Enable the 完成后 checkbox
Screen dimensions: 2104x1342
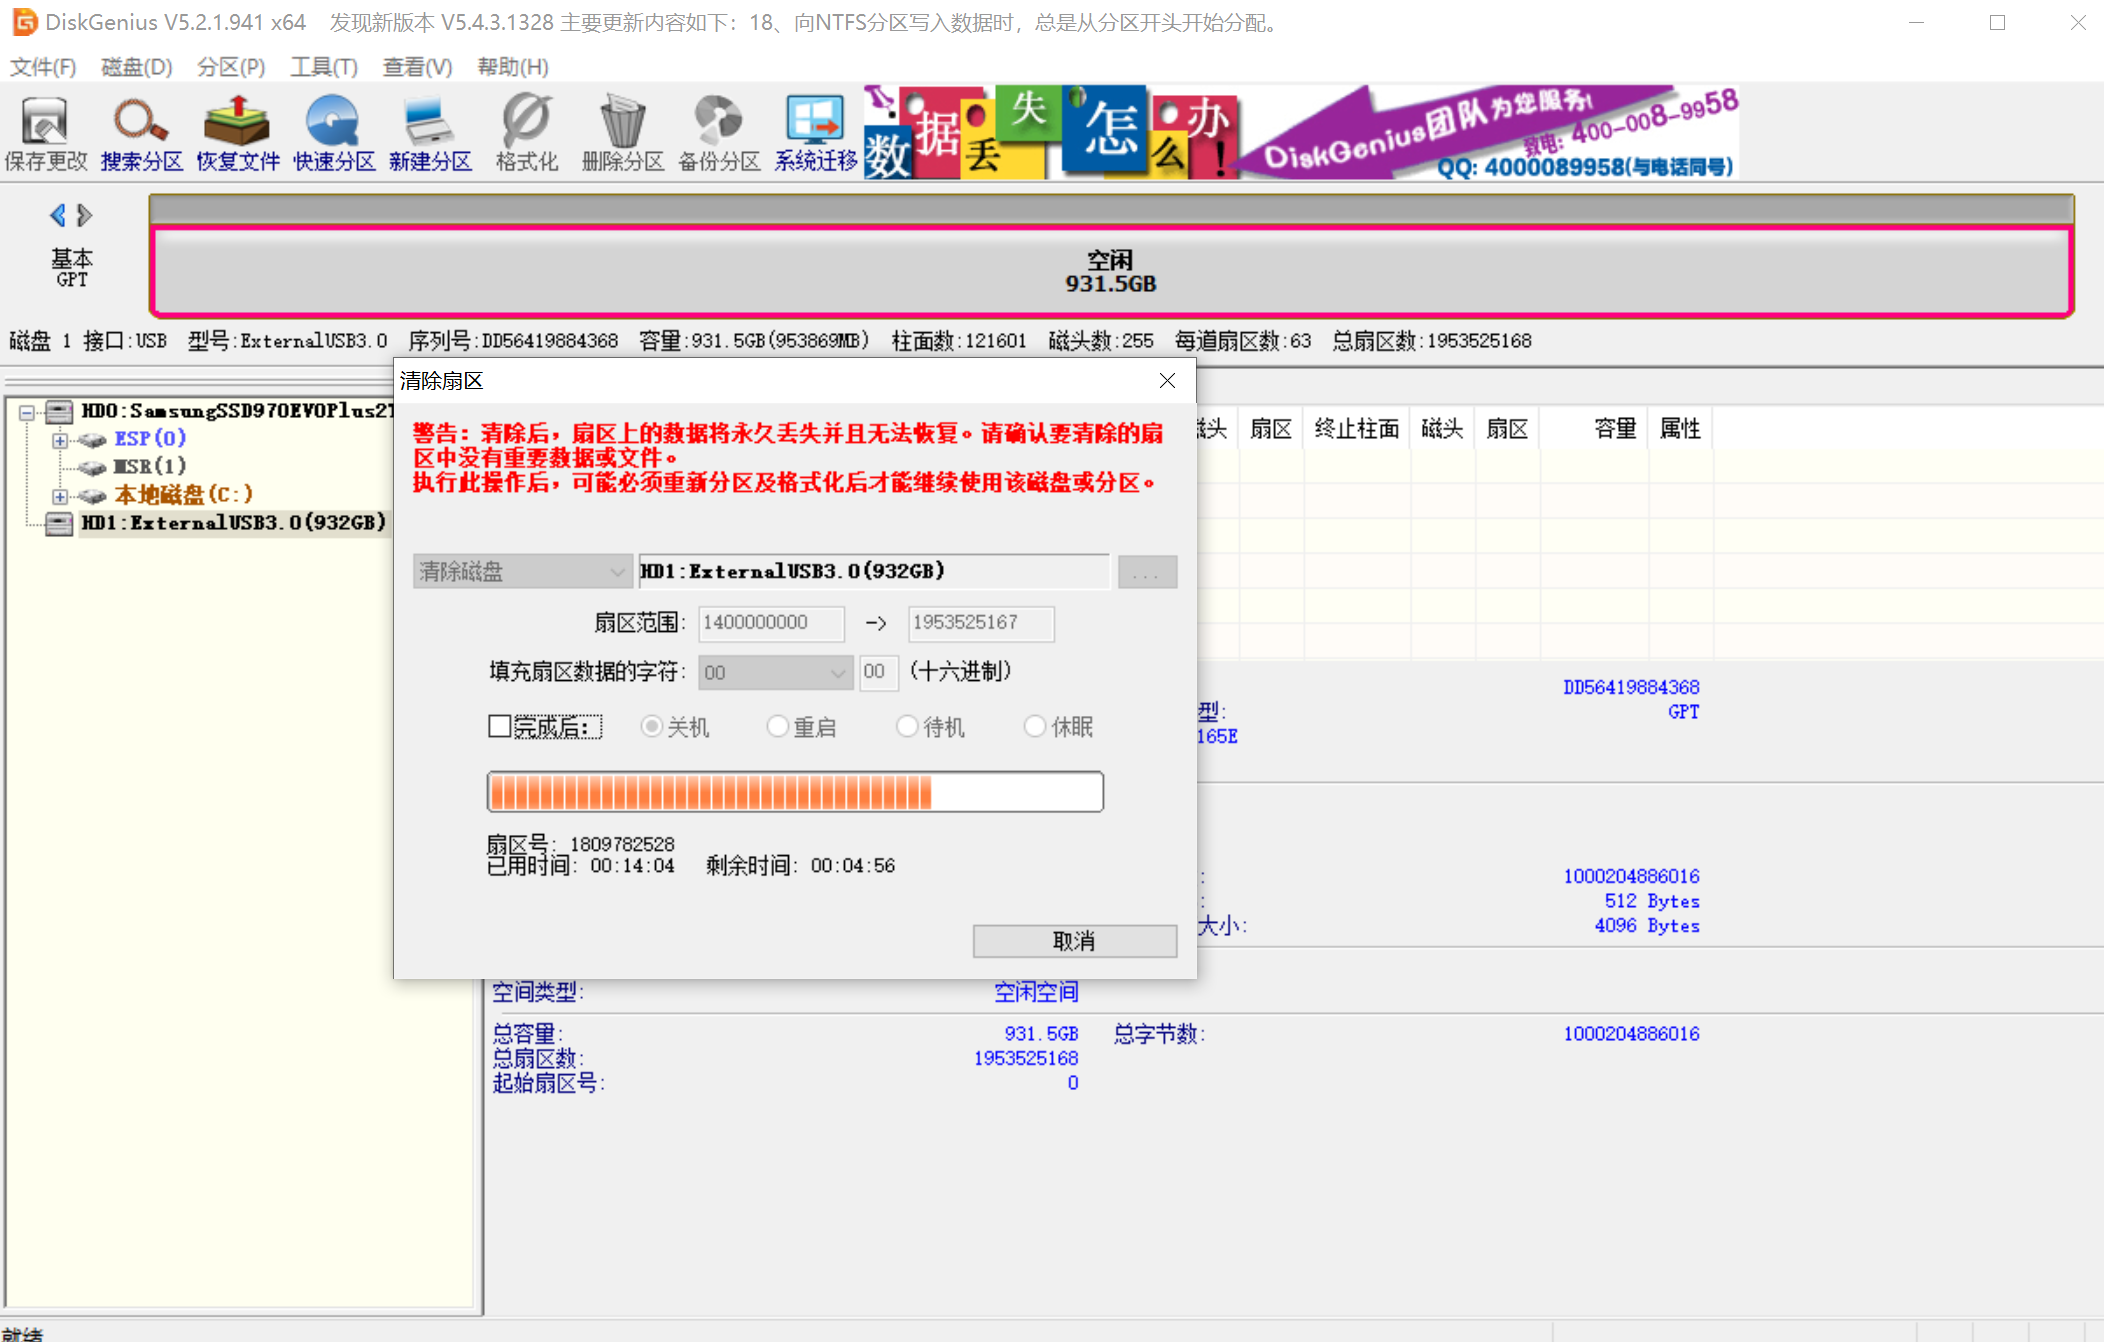pos(500,726)
